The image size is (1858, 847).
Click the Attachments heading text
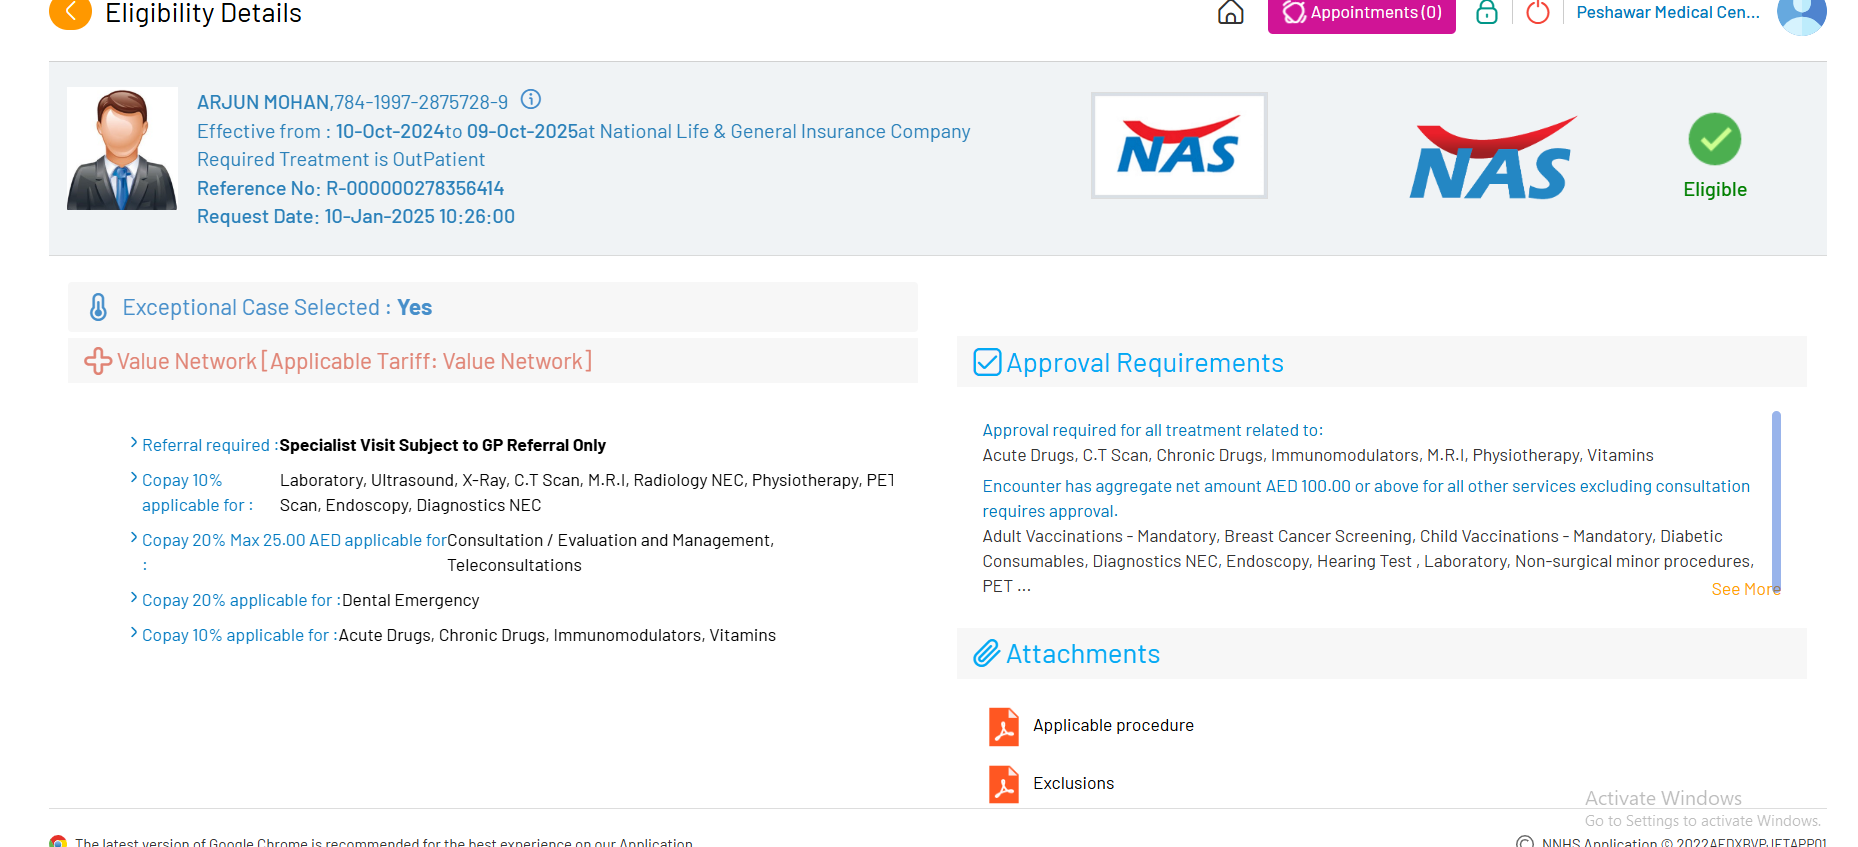point(1083,654)
